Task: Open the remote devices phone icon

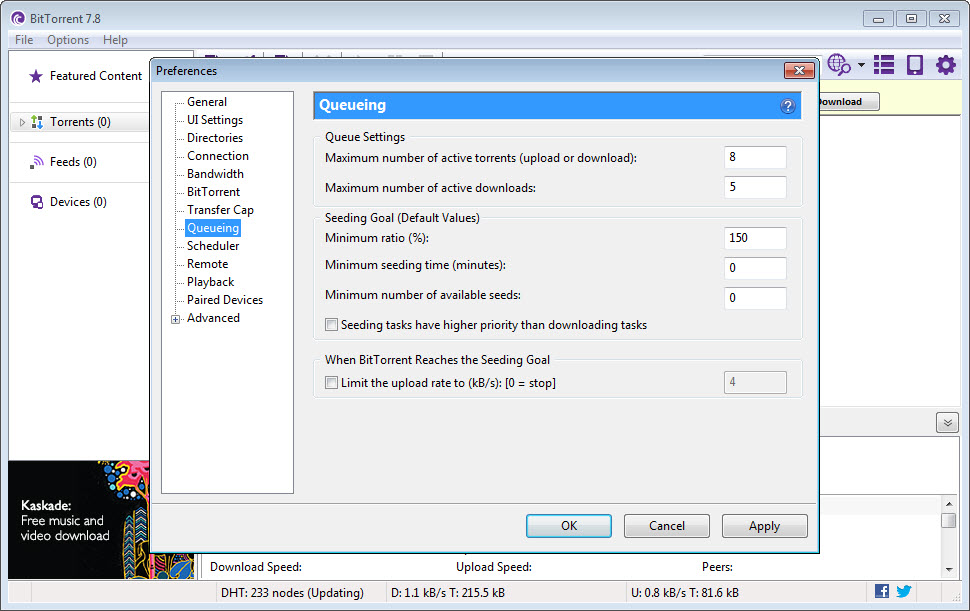Action: pos(914,64)
